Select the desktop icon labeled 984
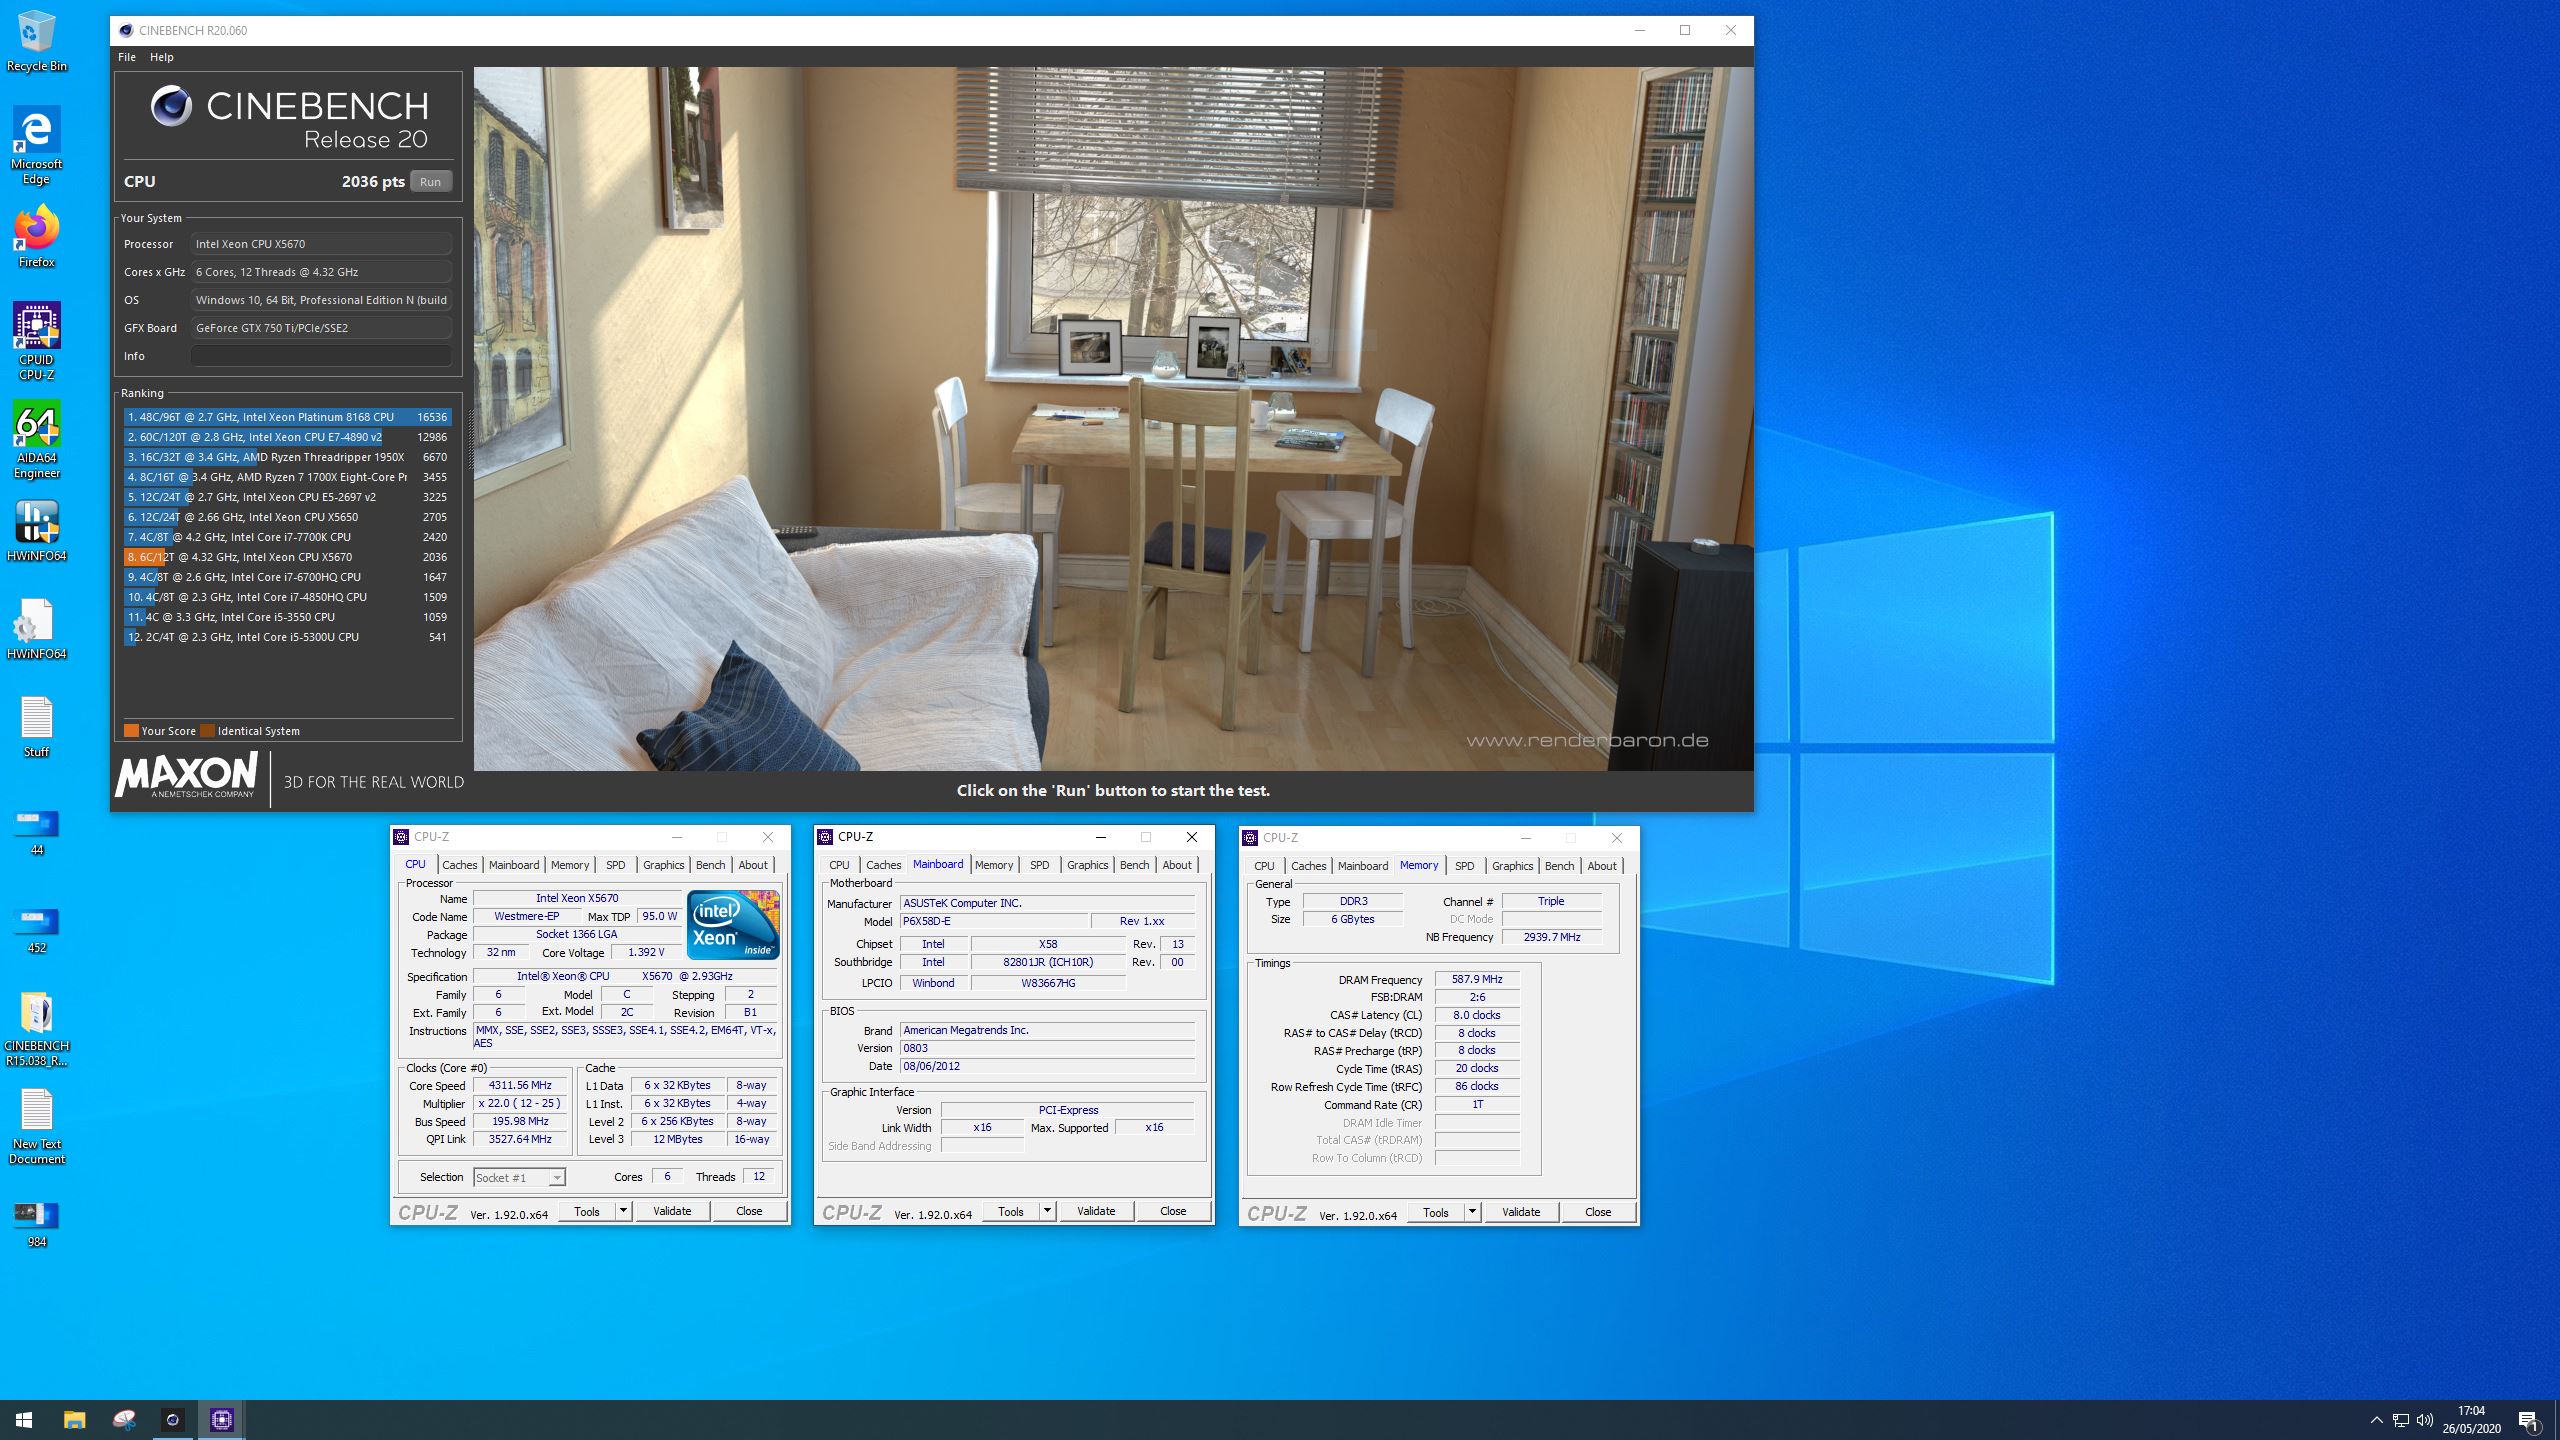Viewport: 2560px width, 1440px height. tap(36, 1224)
